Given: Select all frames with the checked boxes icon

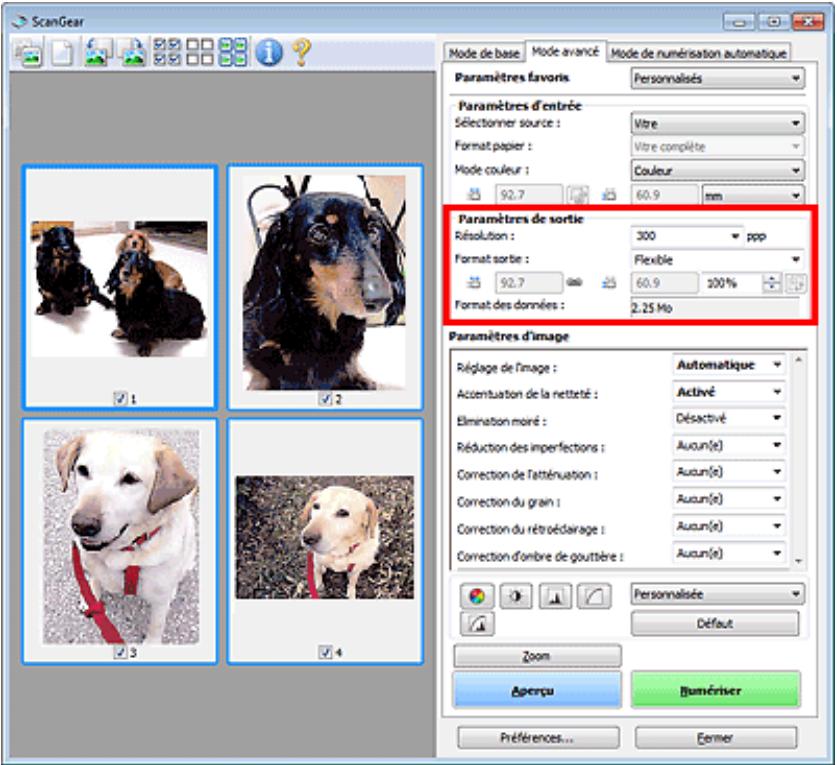Looking at the screenshot, I should [x=167, y=52].
